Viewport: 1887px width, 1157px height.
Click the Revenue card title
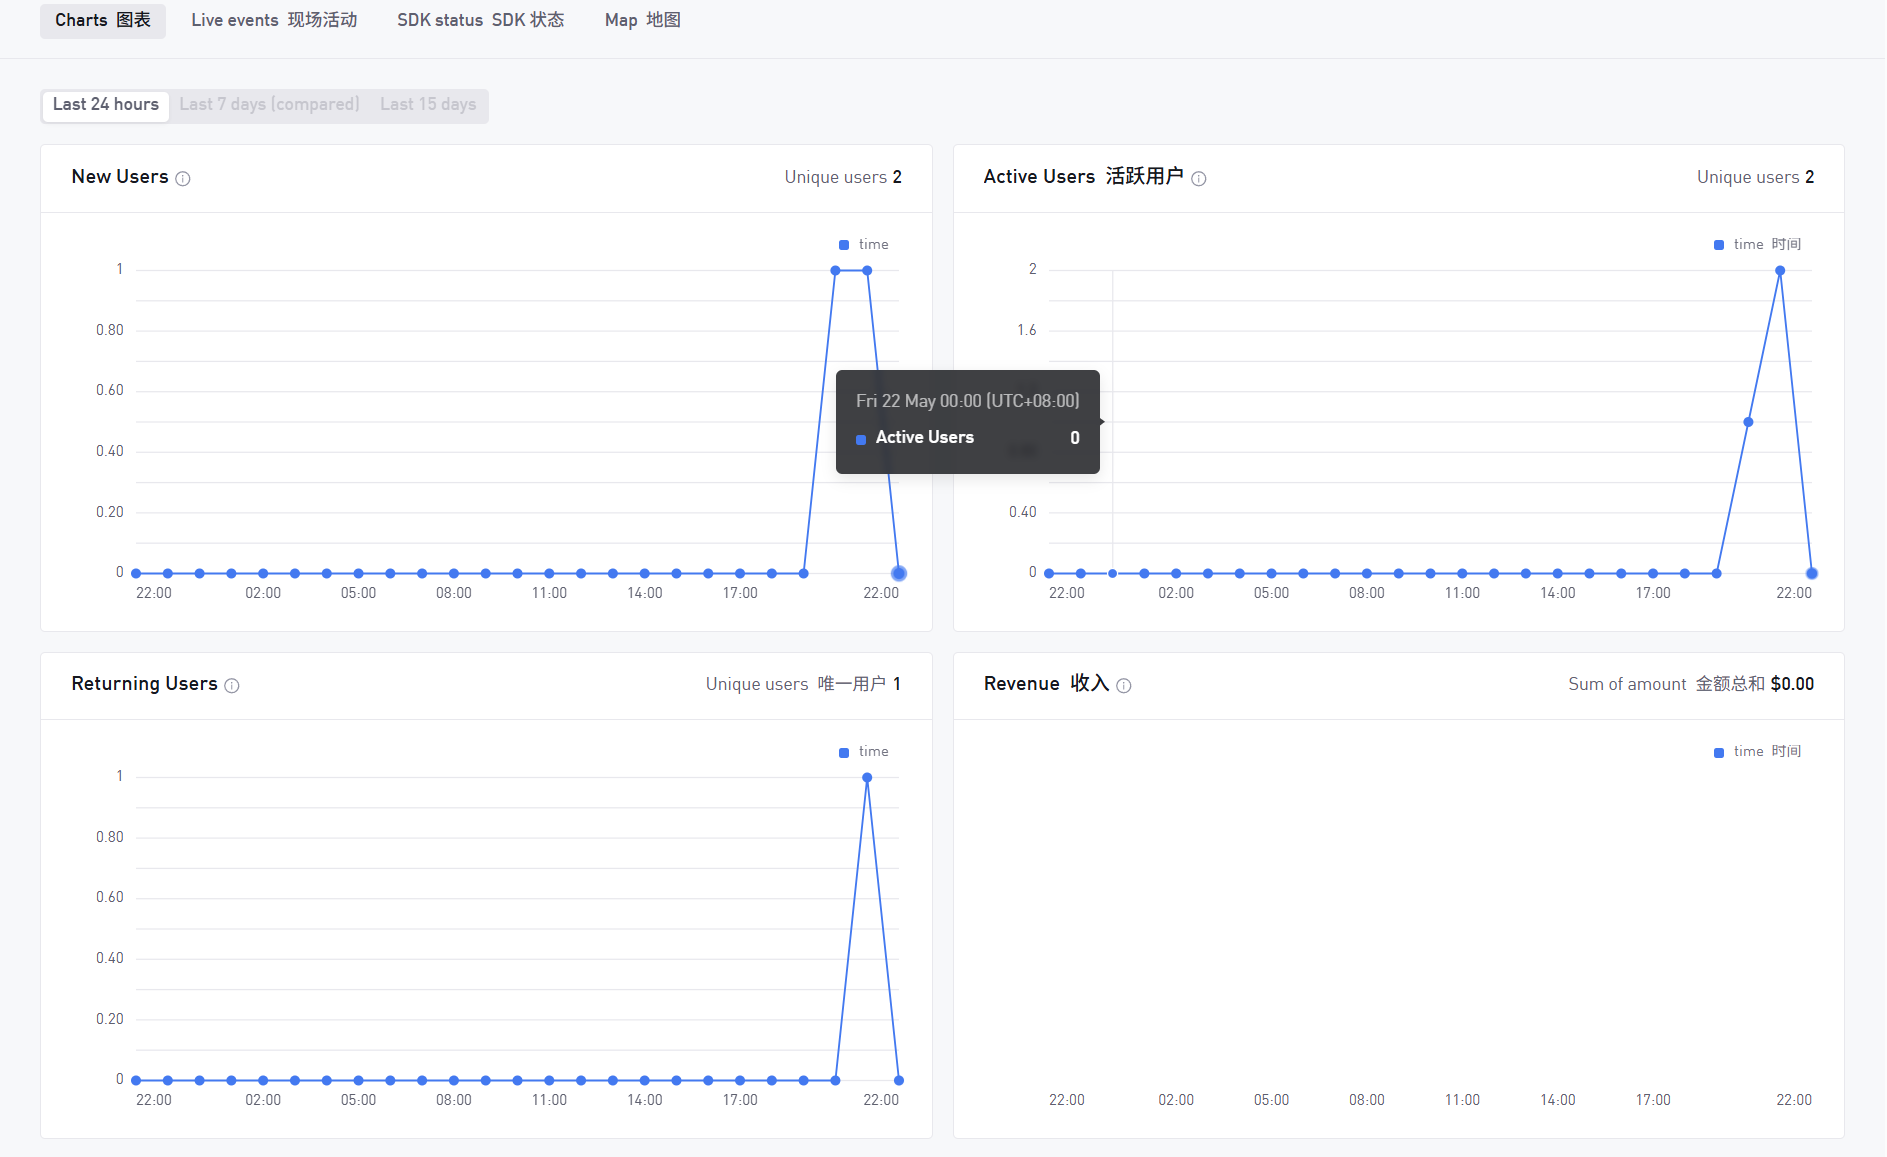pyautogui.click(x=1046, y=684)
